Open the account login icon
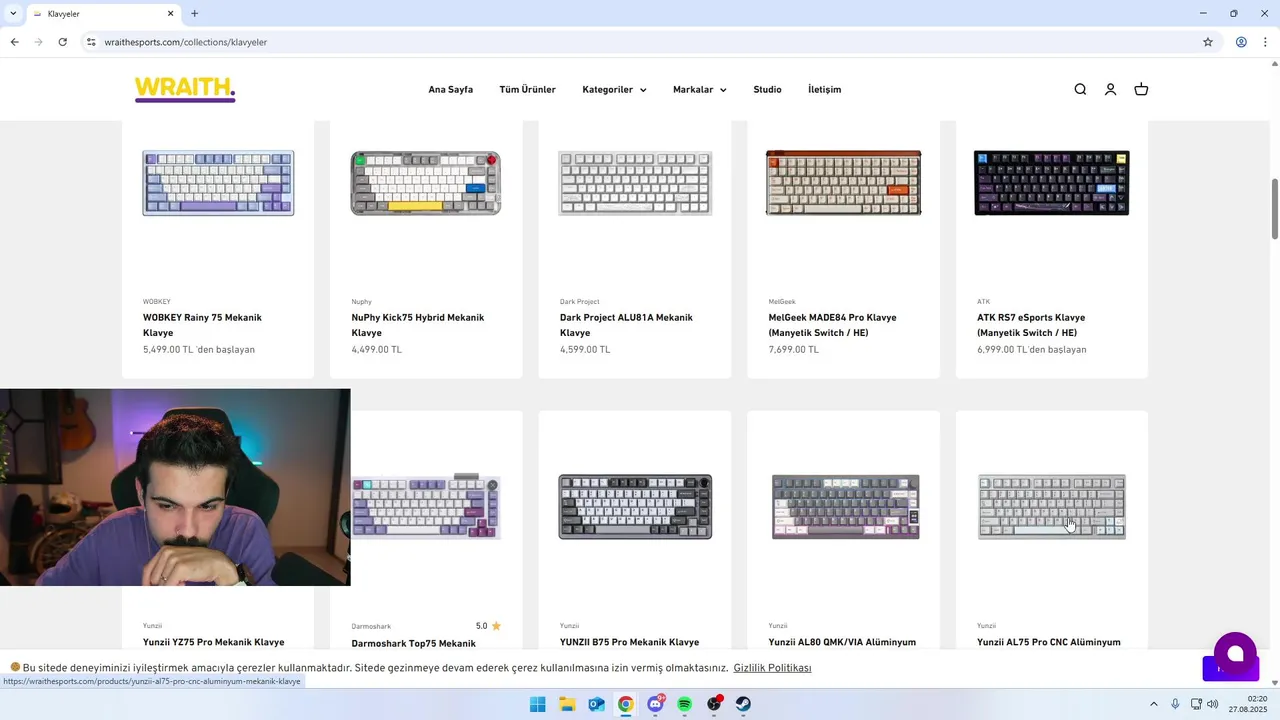 (x=1110, y=89)
